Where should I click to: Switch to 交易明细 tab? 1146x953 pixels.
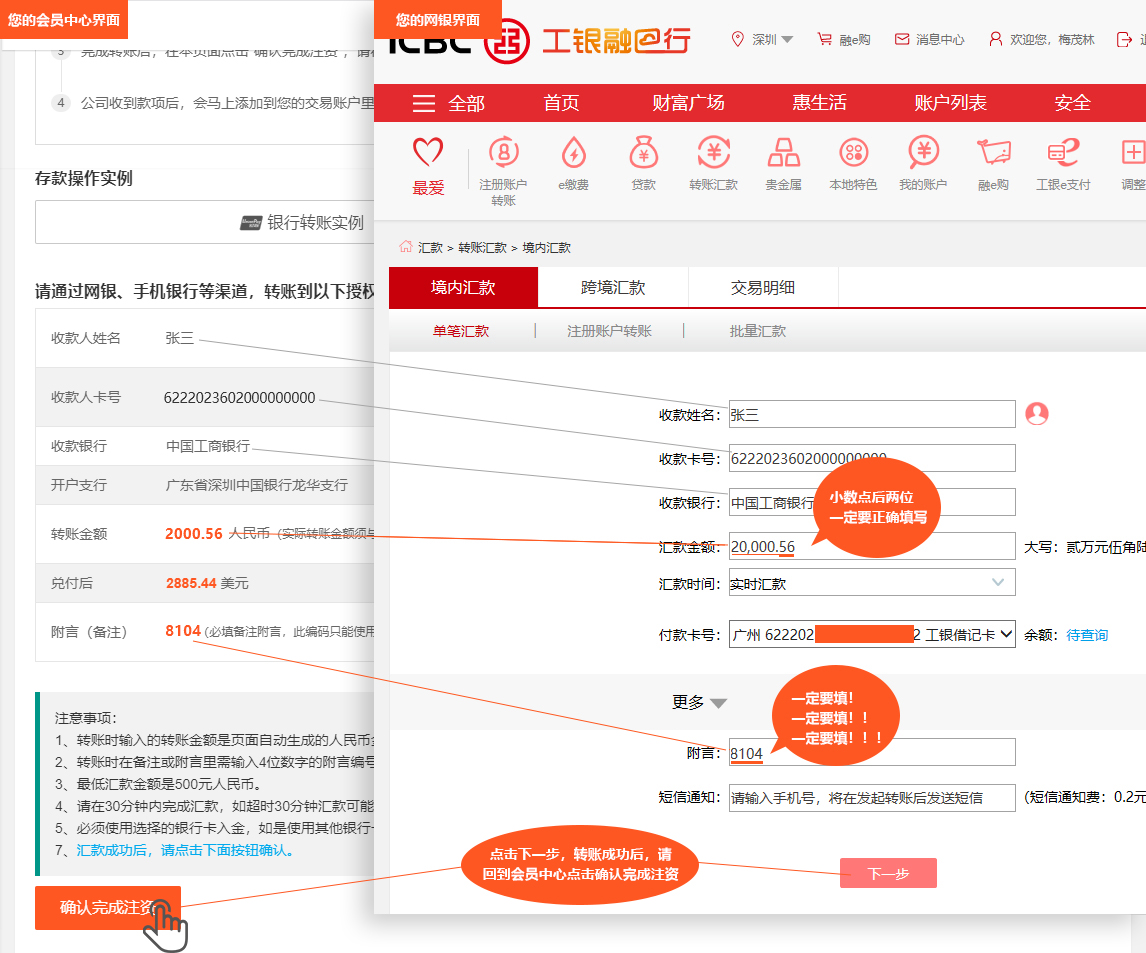[763, 287]
